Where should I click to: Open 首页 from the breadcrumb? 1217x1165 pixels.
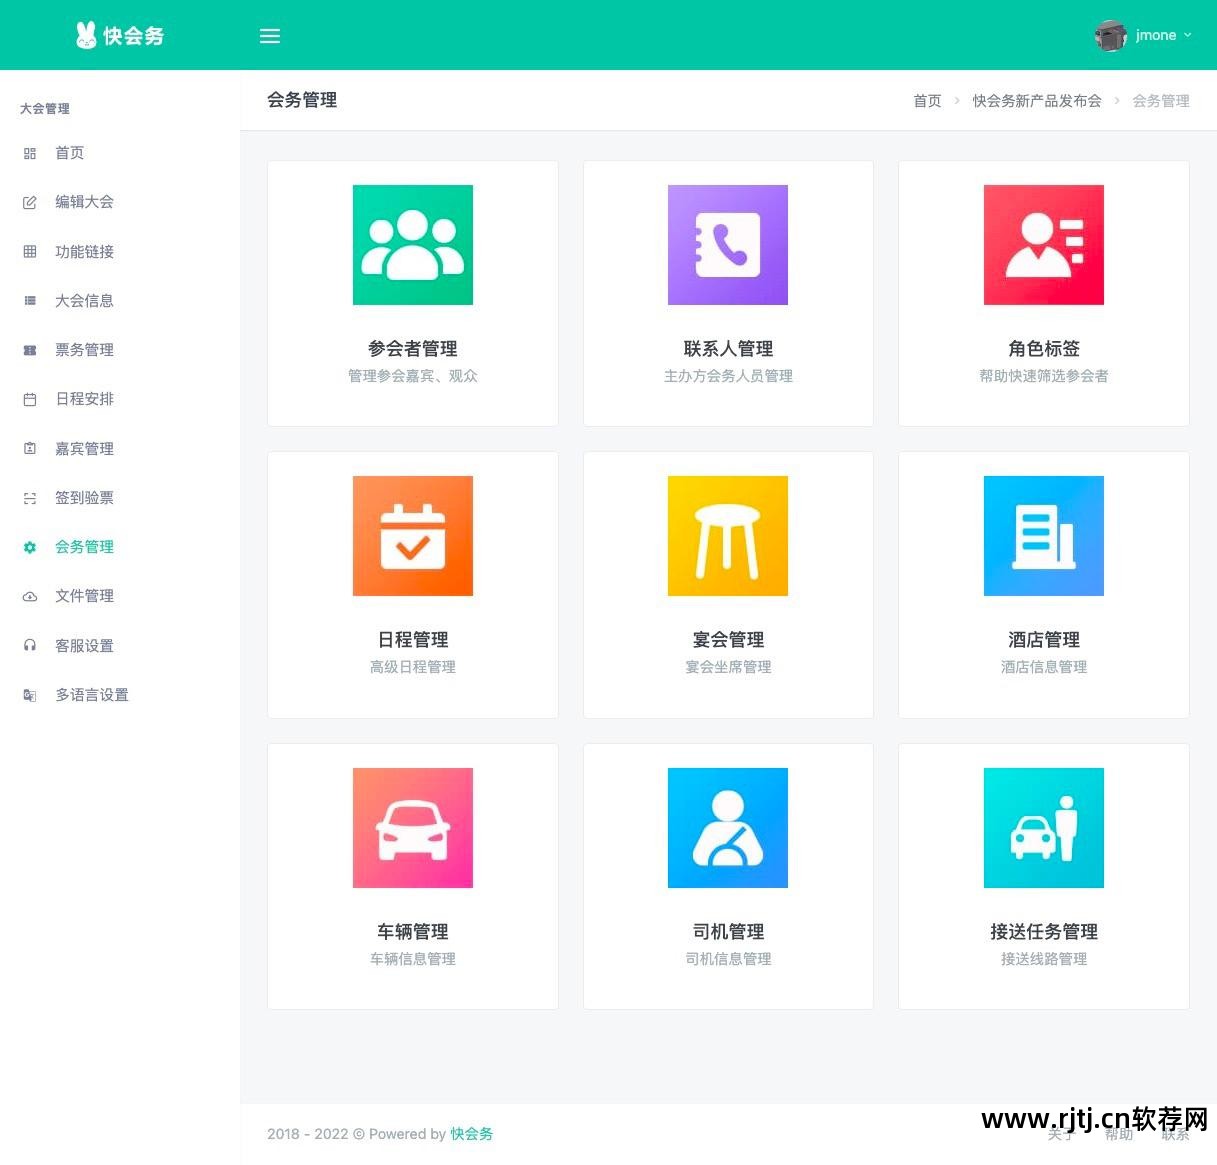pyautogui.click(x=925, y=100)
